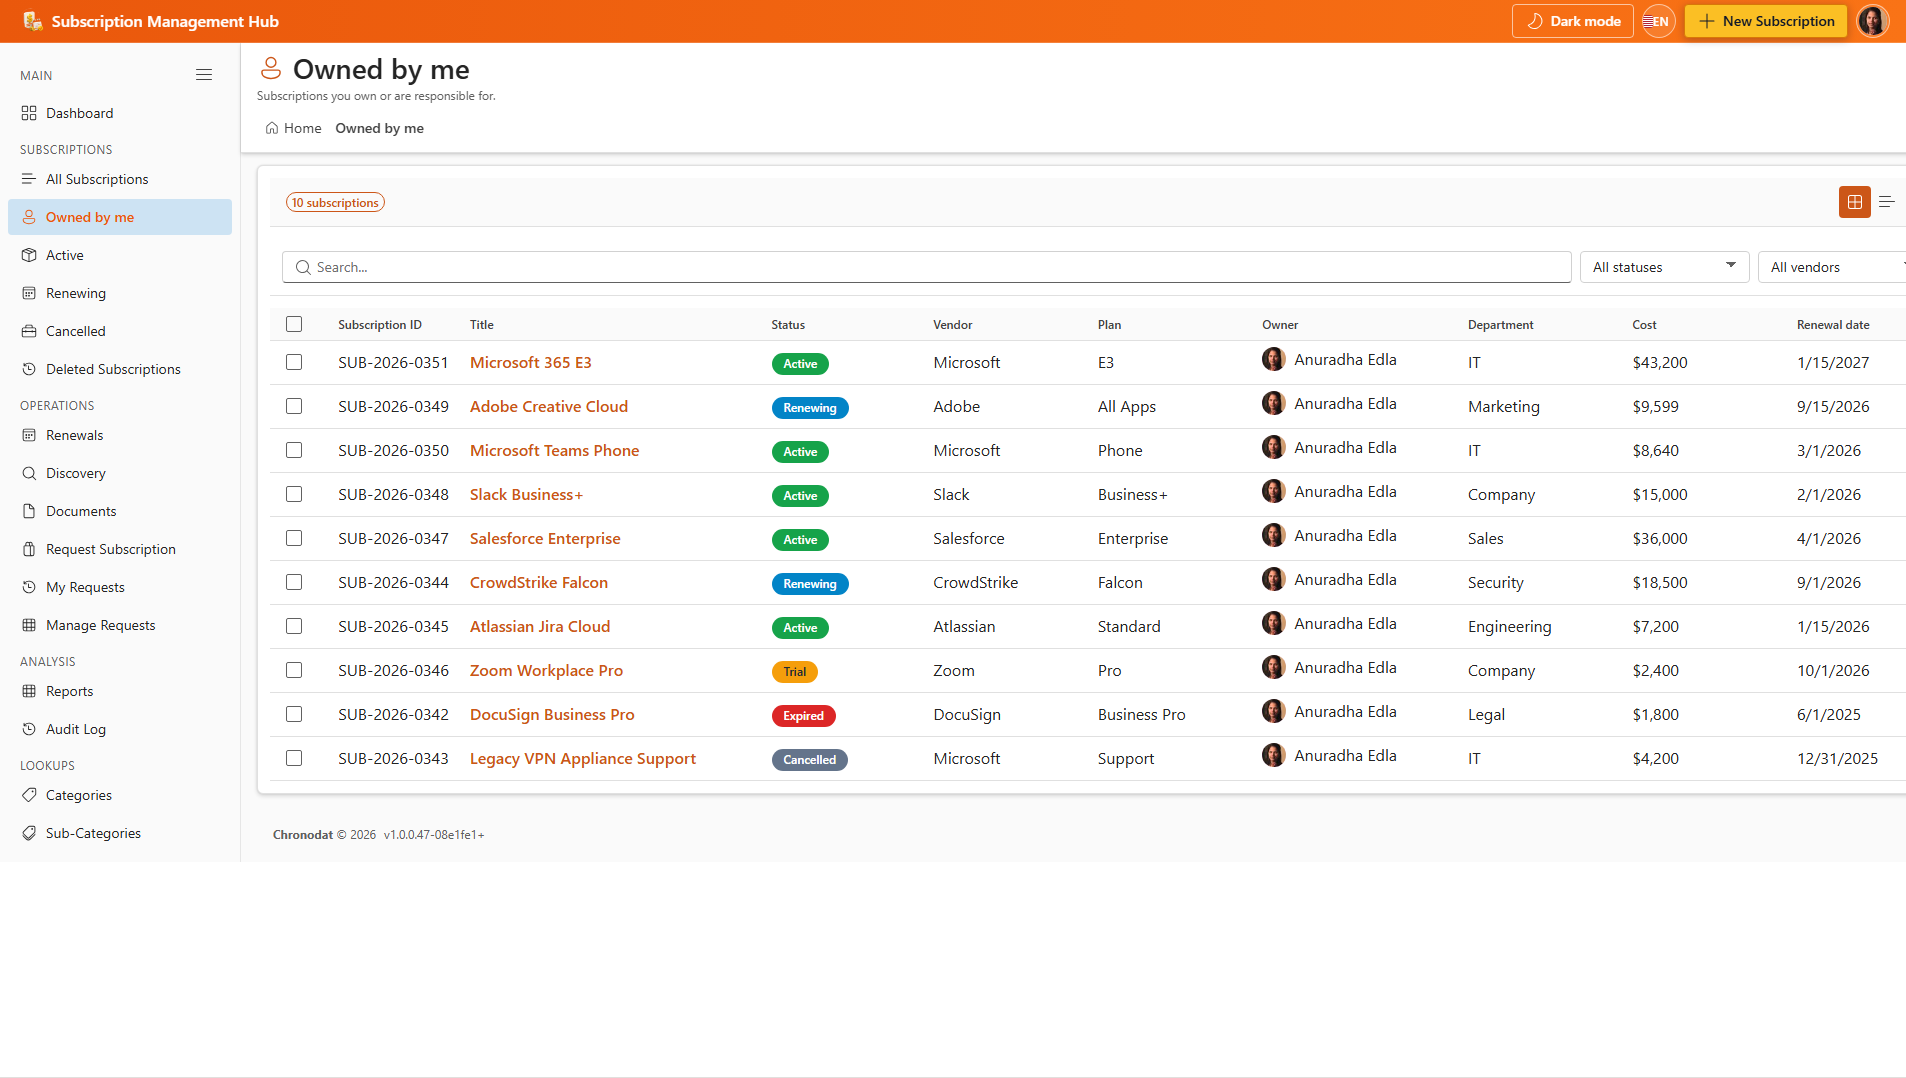
Task: Tick the Microsoft Teams Phone row checkbox
Action: (294, 450)
